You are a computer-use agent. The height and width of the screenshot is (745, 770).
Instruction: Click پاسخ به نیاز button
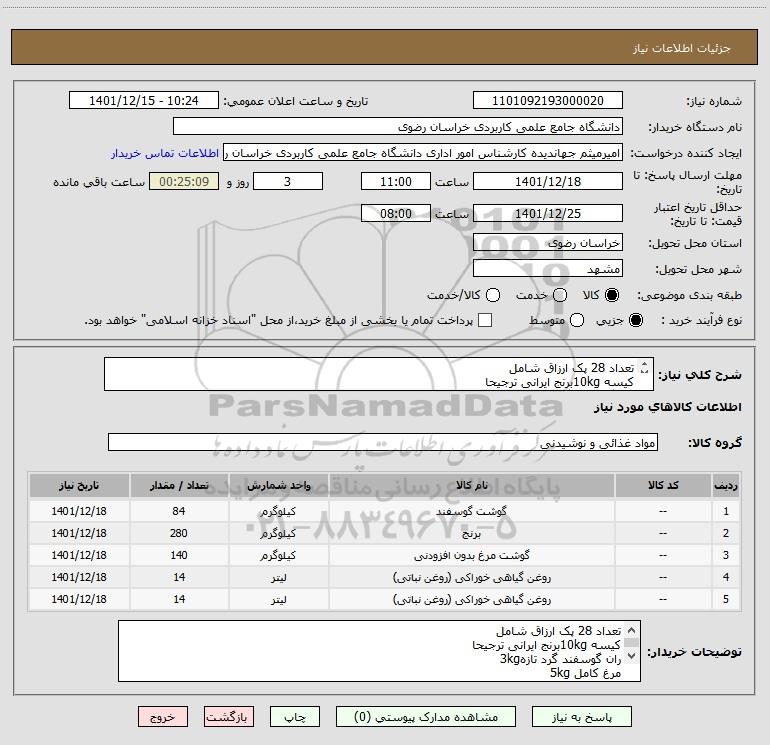click(582, 717)
